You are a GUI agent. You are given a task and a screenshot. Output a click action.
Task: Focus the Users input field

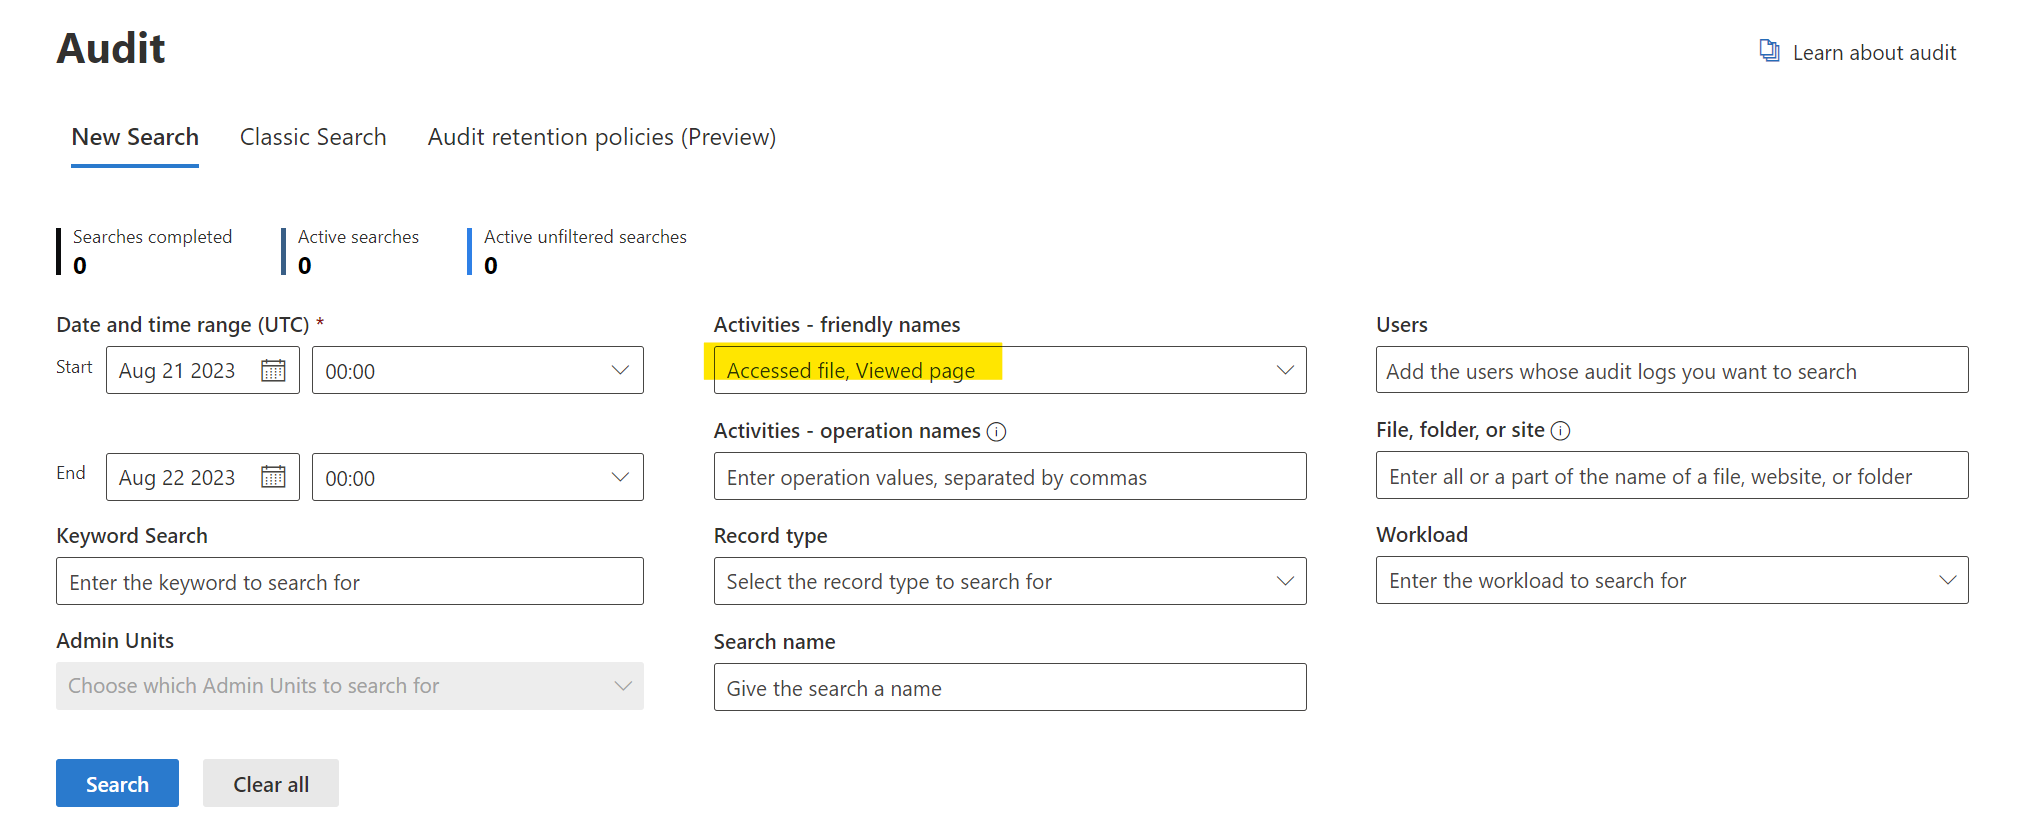tap(1671, 371)
